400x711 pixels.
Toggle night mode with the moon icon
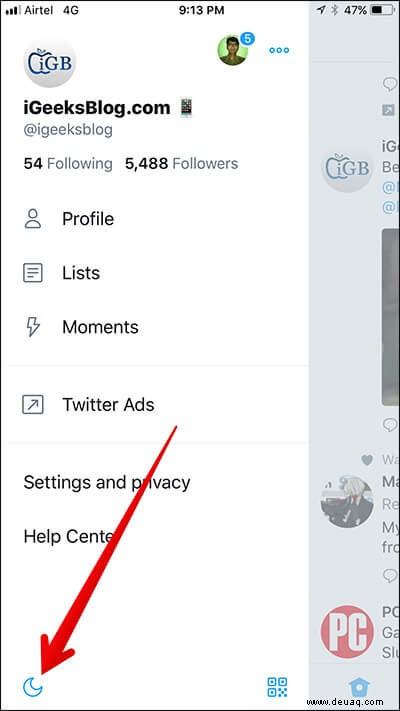point(33,687)
